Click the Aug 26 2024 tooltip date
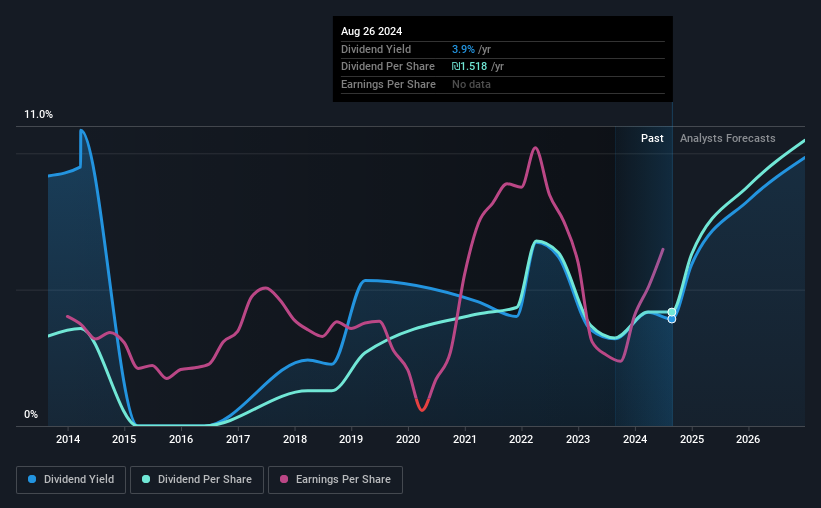Image resolution: width=821 pixels, height=508 pixels. click(371, 31)
